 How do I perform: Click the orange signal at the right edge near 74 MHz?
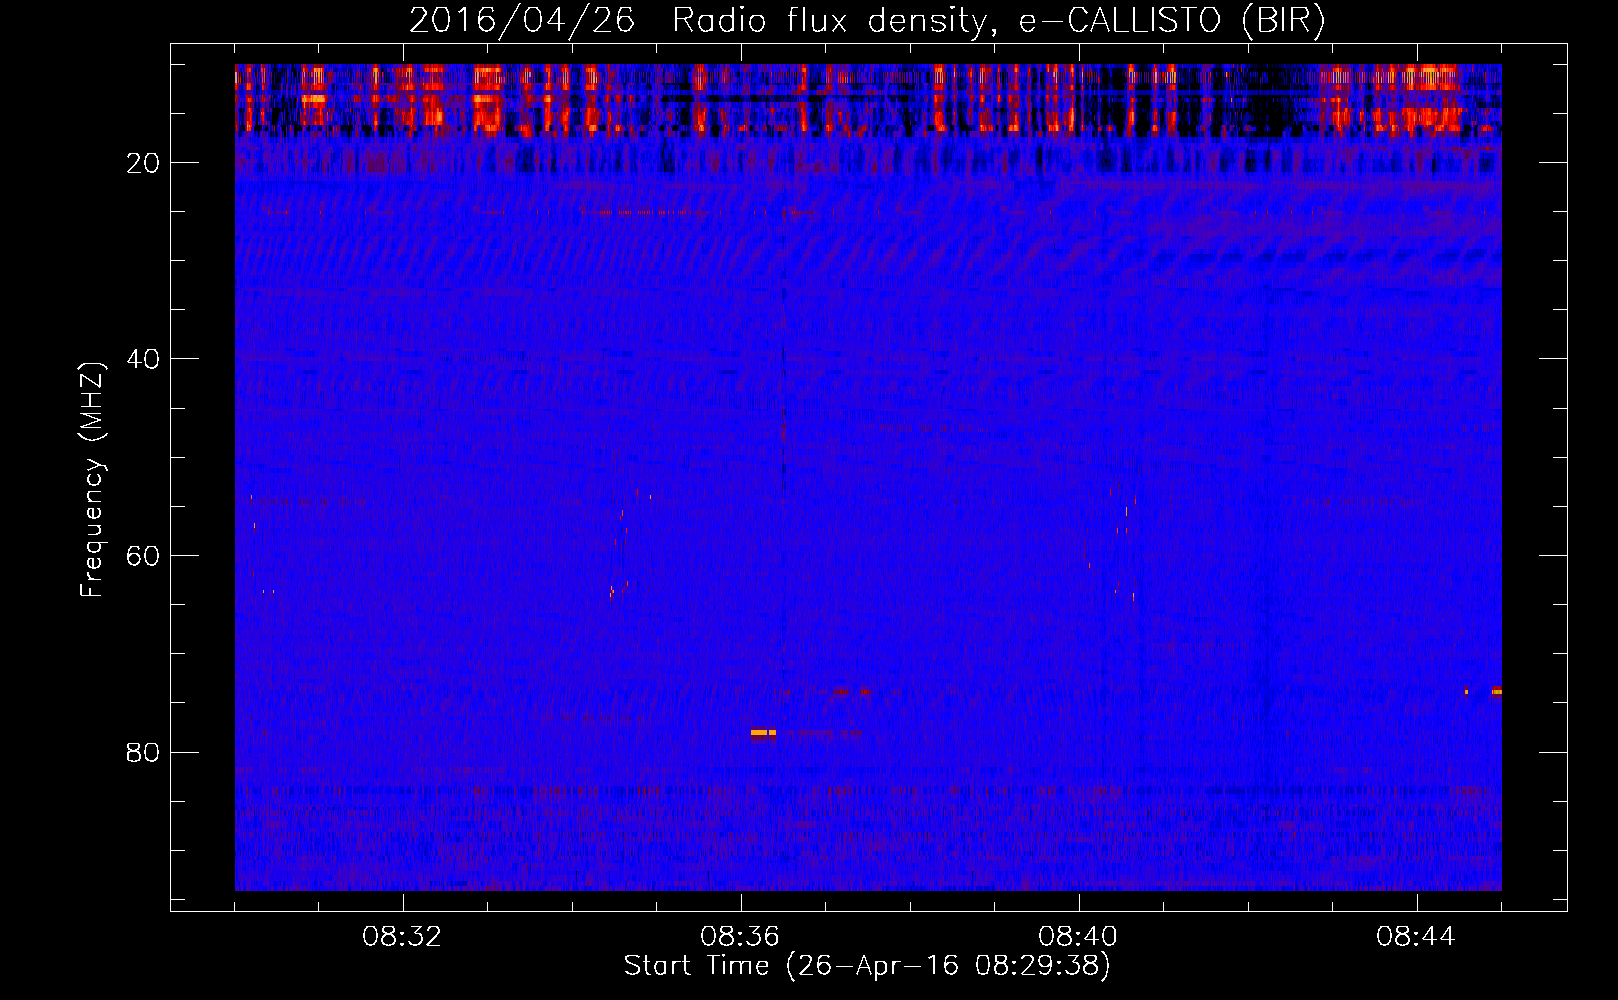point(1496,691)
